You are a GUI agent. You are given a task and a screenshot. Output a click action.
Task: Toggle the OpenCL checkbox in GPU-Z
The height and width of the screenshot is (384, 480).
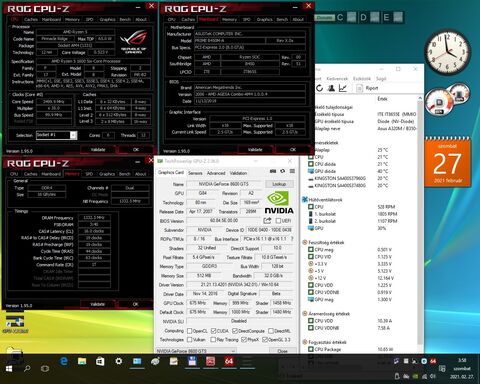click(x=189, y=331)
